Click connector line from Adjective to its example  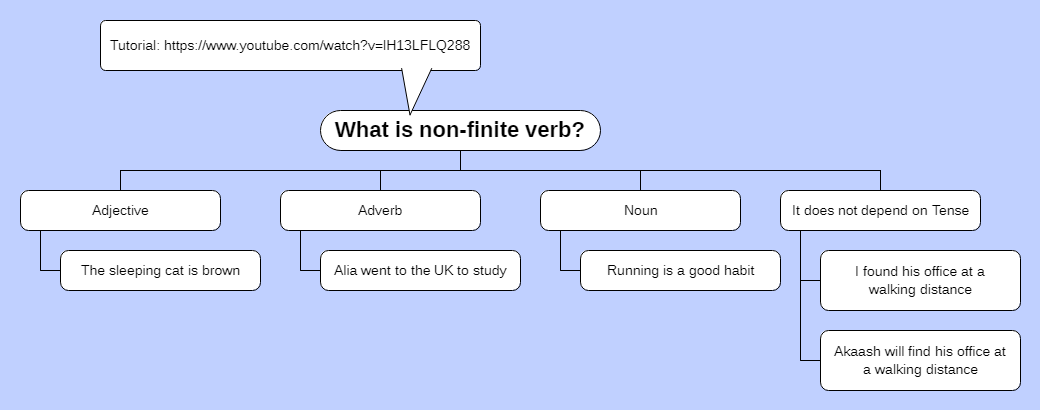[x=40, y=252]
